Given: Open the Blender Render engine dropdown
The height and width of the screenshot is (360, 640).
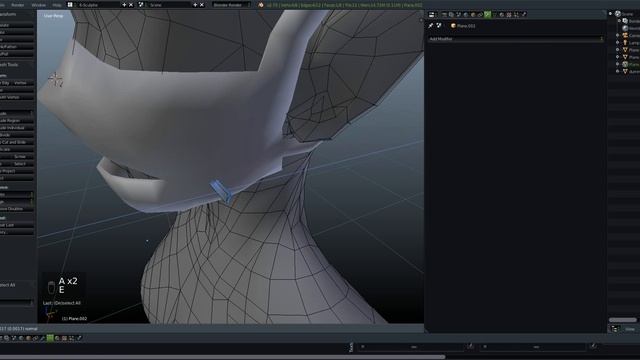Looking at the screenshot, I should pos(231,5).
